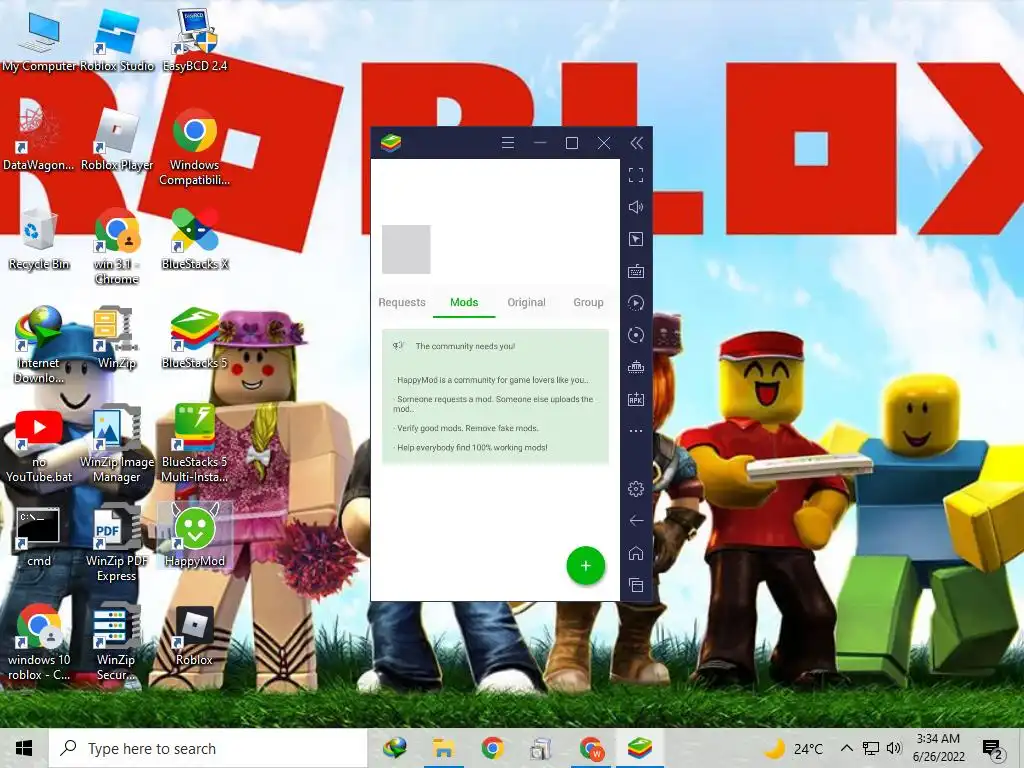The height and width of the screenshot is (768, 1024).
Task: Select BlueStacks 5 desktop icon
Action: 195,338
